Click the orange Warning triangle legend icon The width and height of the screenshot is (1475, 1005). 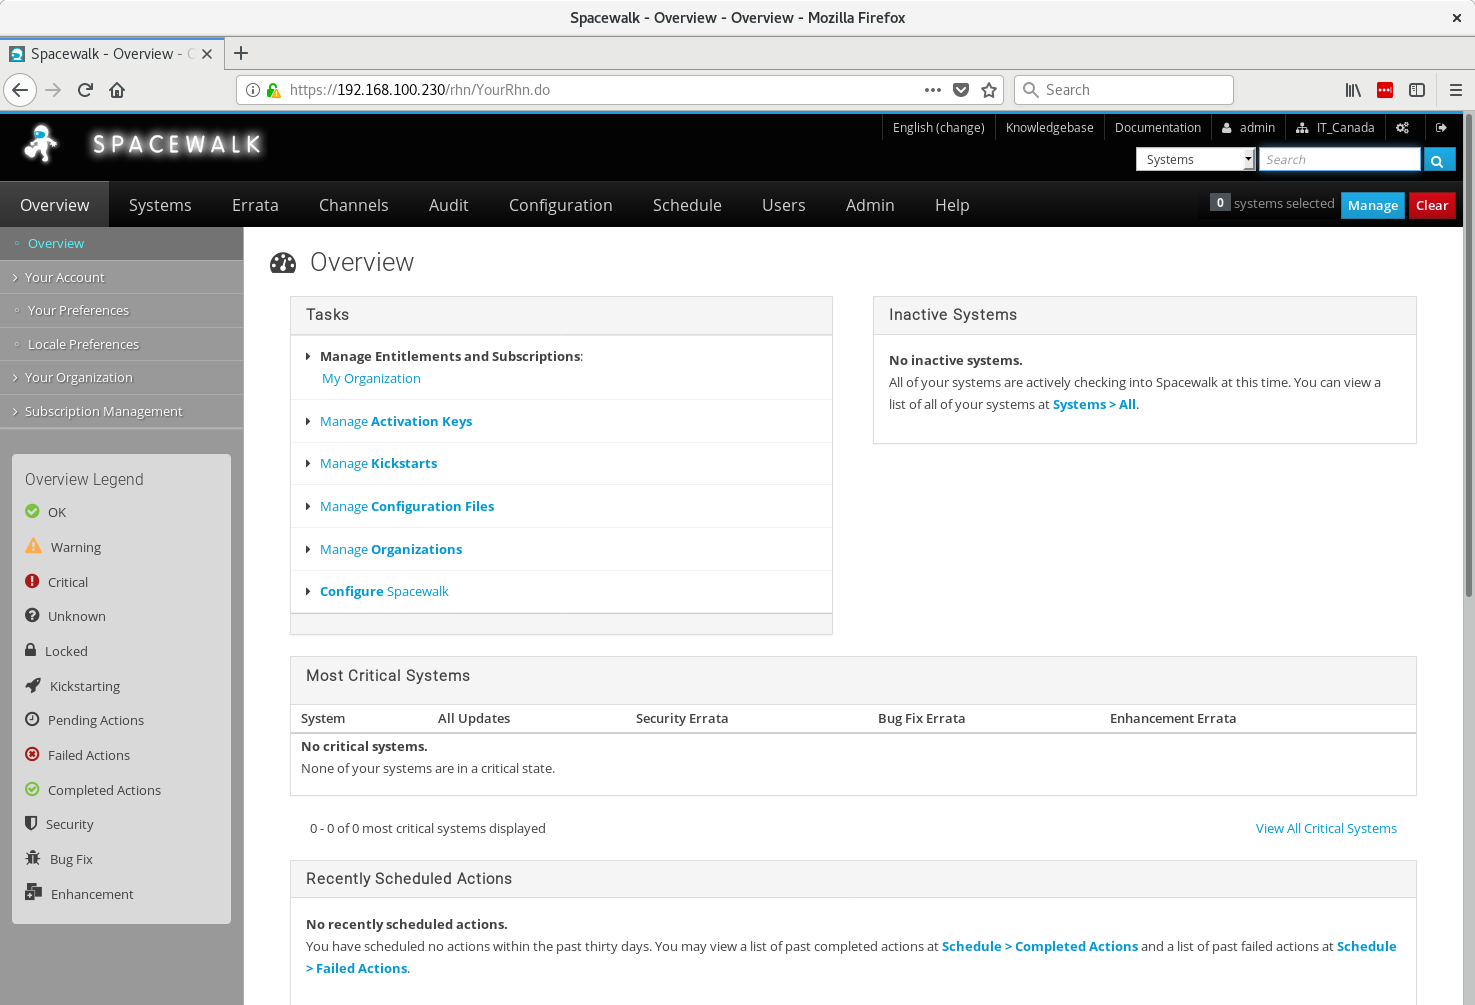34,546
